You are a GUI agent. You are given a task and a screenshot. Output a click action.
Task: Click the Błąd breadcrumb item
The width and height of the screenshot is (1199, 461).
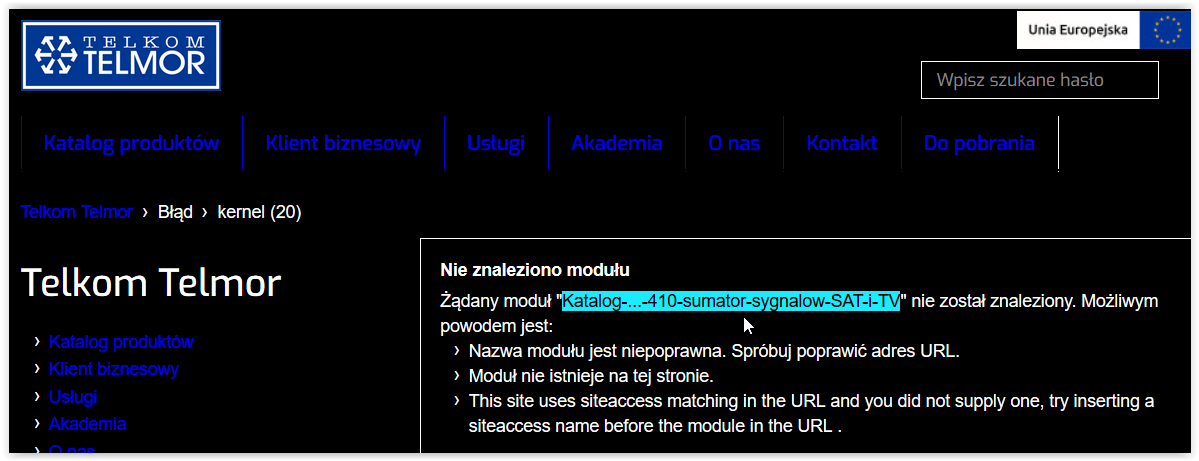point(175,212)
